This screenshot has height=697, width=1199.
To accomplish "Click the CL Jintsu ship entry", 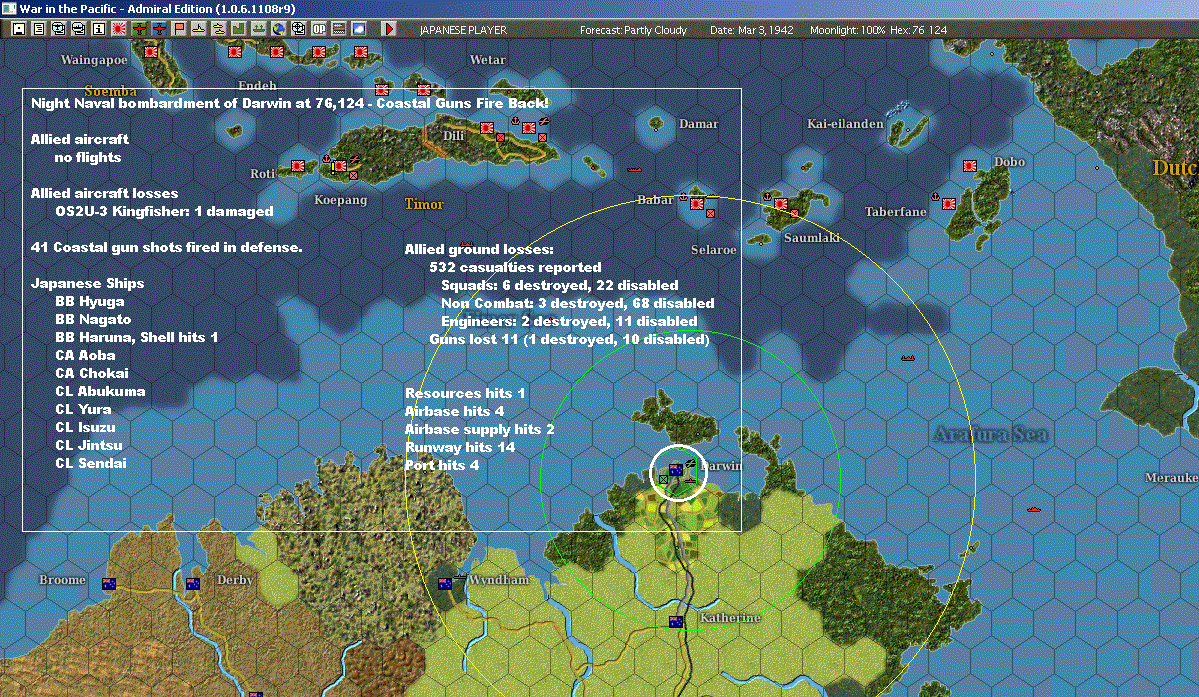I will pos(89,445).
